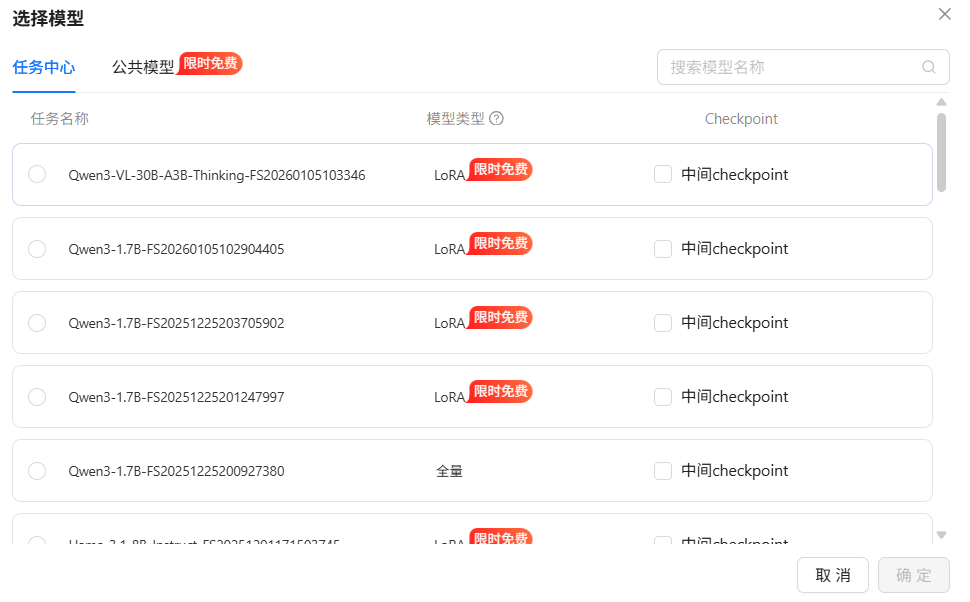
Task: Click the search magnifier icon
Action: (x=928, y=67)
